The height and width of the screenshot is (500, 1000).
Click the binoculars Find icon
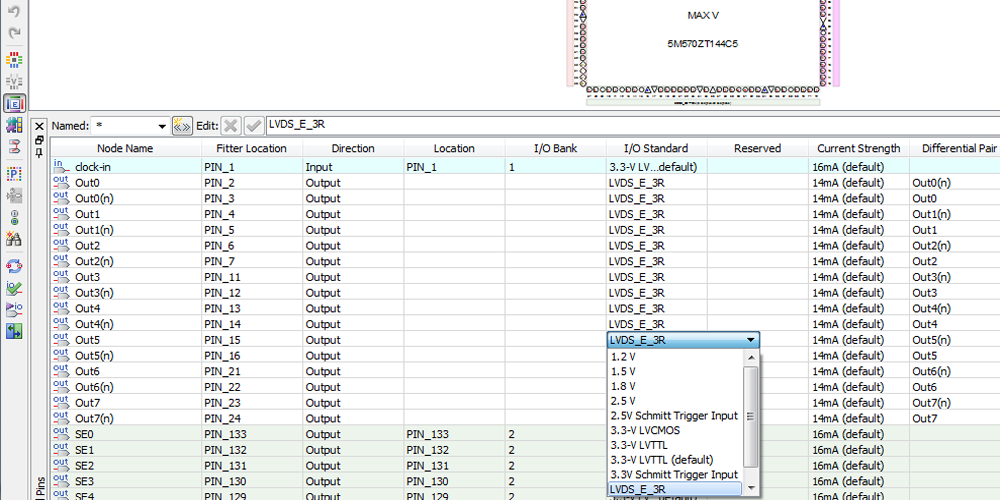(x=14, y=239)
